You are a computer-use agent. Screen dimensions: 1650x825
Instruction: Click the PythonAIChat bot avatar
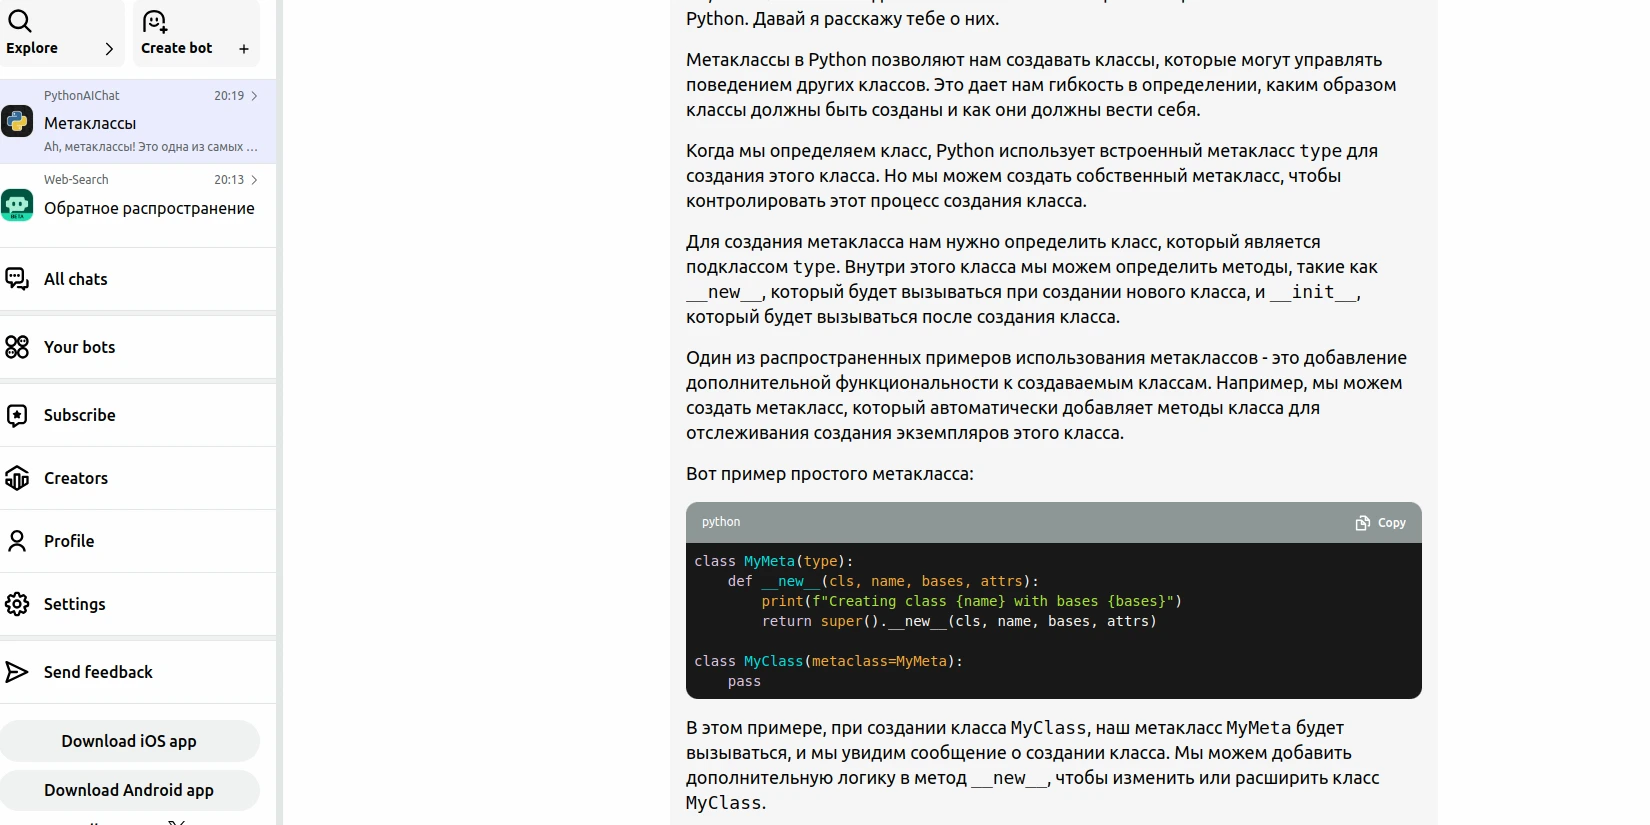tap(17, 121)
